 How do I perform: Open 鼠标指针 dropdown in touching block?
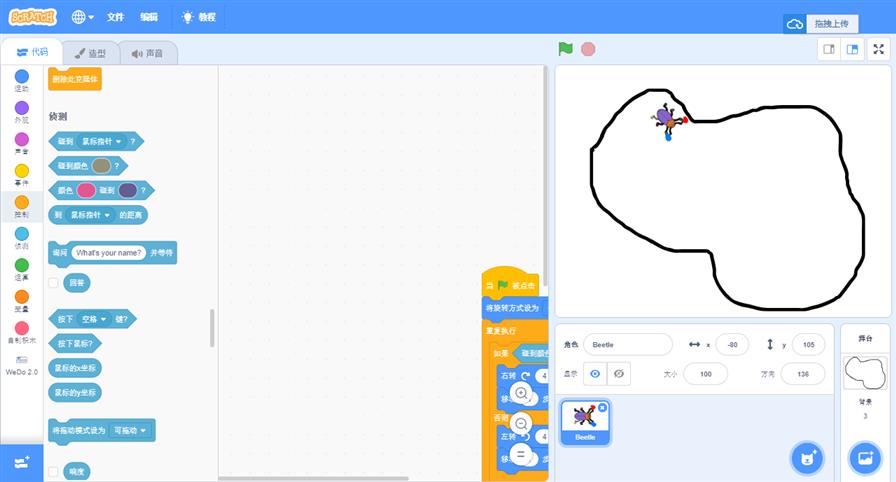point(102,141)
